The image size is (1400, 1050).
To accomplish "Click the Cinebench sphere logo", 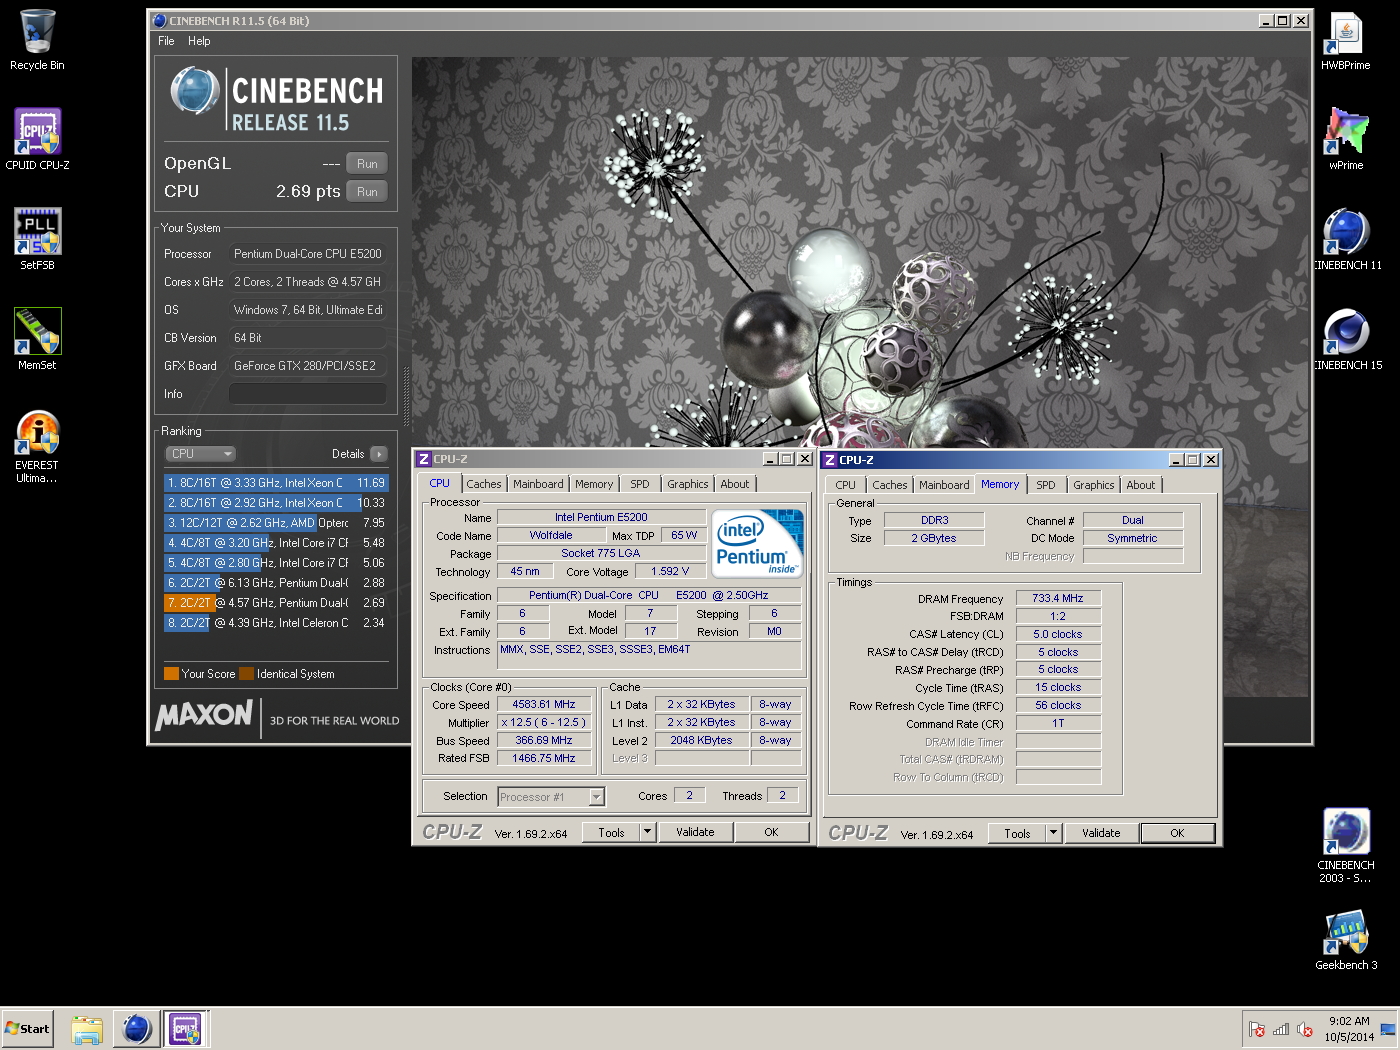I will click(x=195, y=93).
